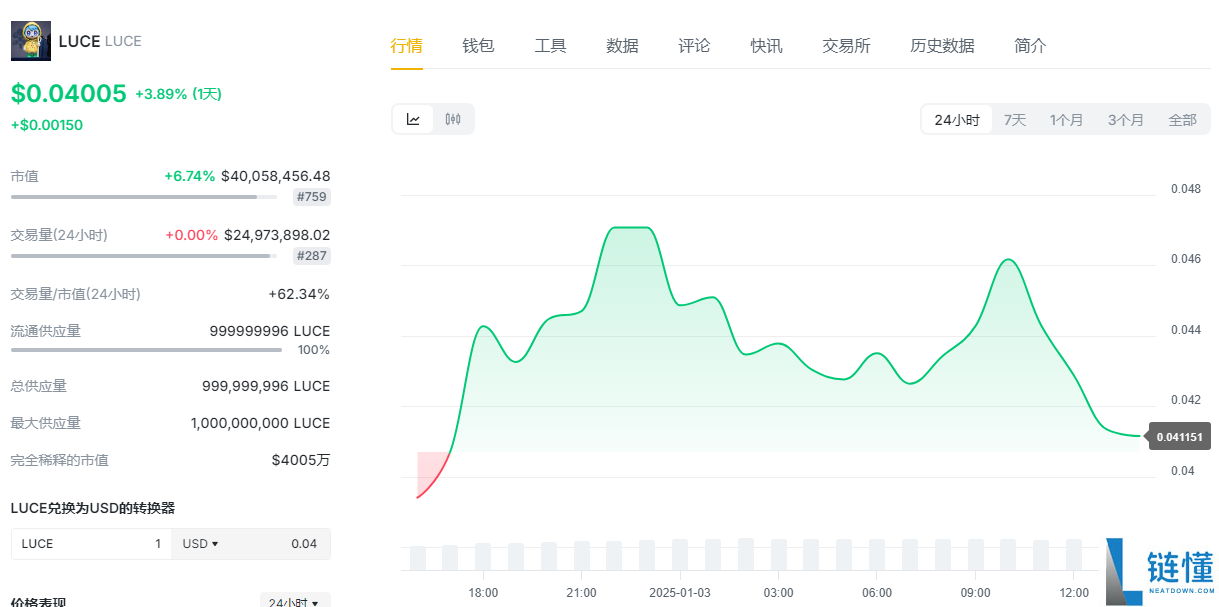This screenshot has height=607, width=1219.
Task: Open the 工具 tab
Action: pos(550,46)
